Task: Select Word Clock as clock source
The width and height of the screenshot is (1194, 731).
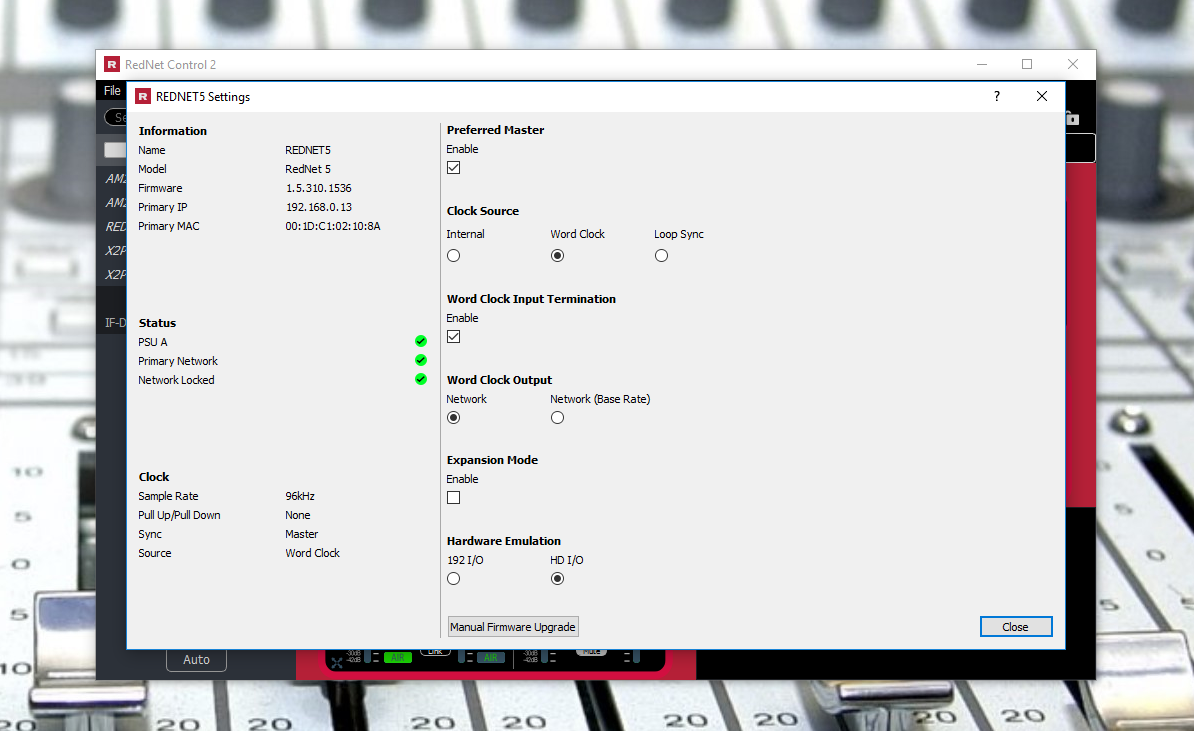Action: 557,256
